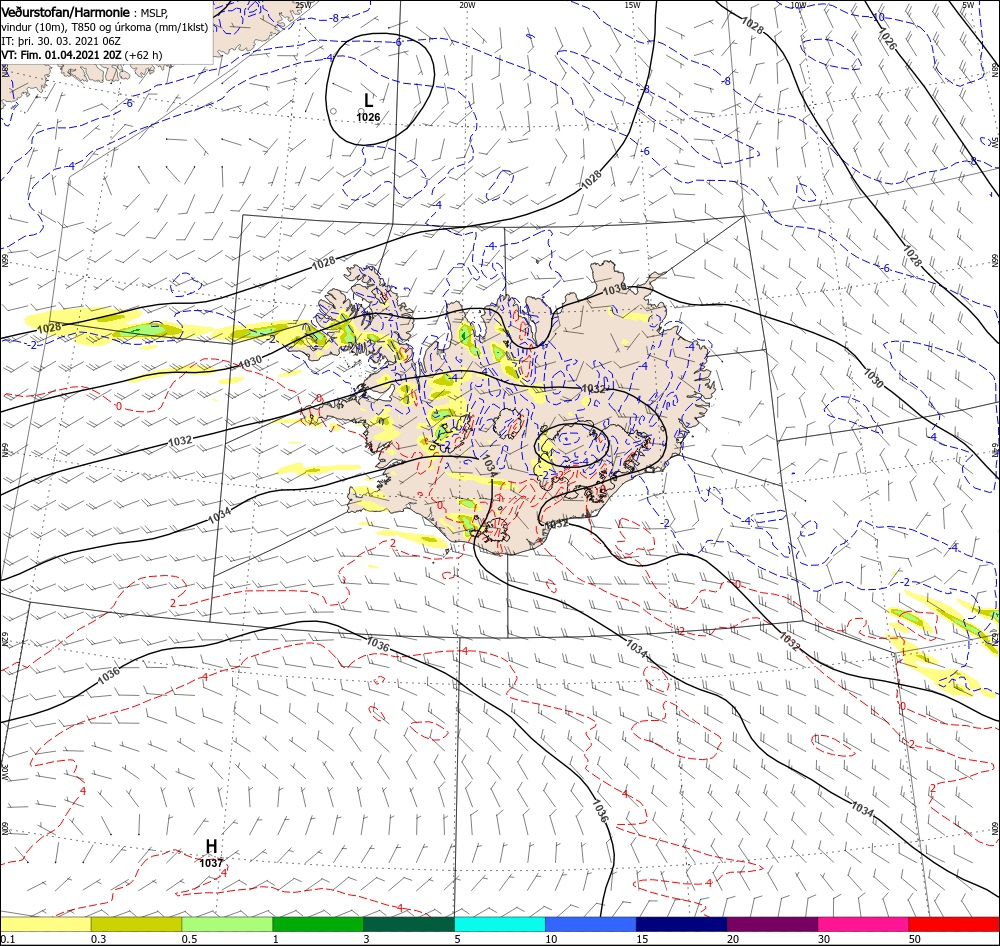Pick the light green 0.5 legend swatch
Viewport: 1000px width, 946px height.
pyautogui.click(x=227, y=924)
